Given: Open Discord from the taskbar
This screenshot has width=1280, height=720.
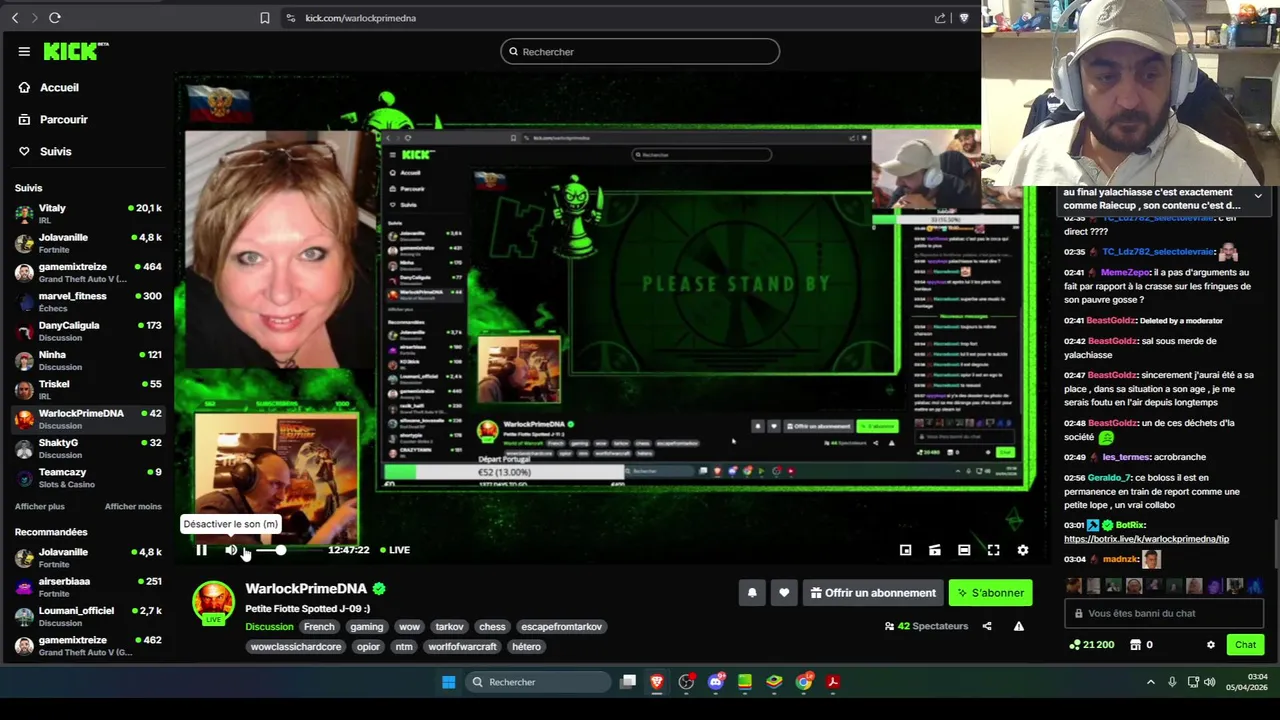Looking at the screenshot, I should pos(716,682).
